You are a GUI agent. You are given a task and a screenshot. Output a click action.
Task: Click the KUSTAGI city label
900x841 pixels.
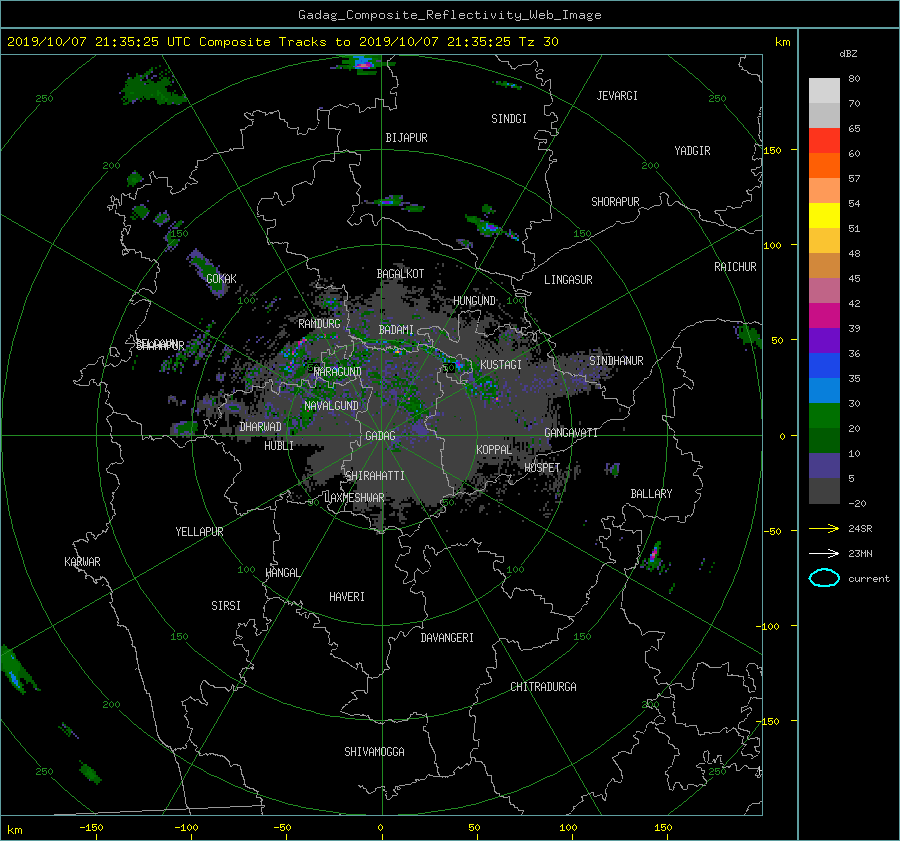501,365
